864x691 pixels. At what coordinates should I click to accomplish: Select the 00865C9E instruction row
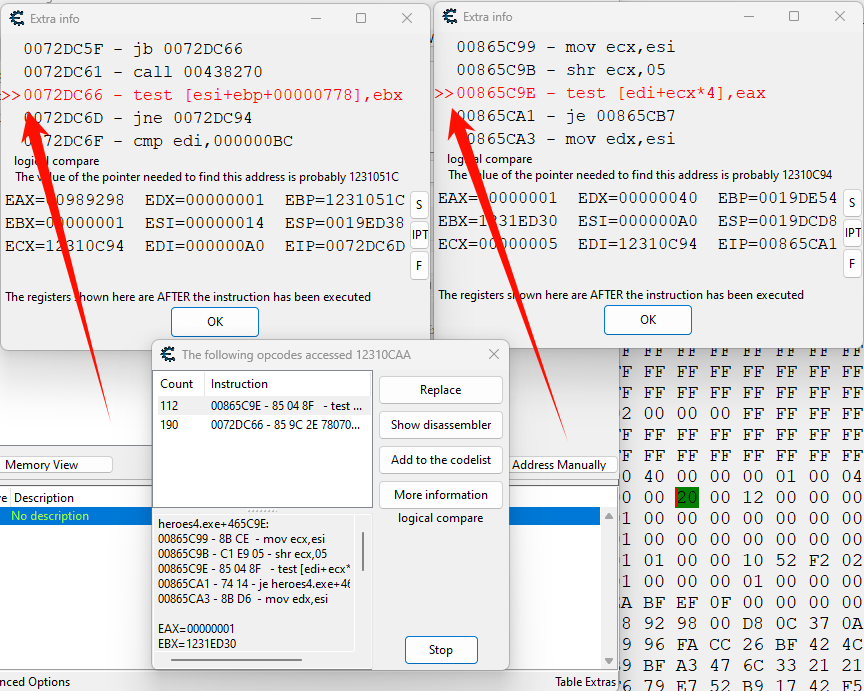[264, 406]
